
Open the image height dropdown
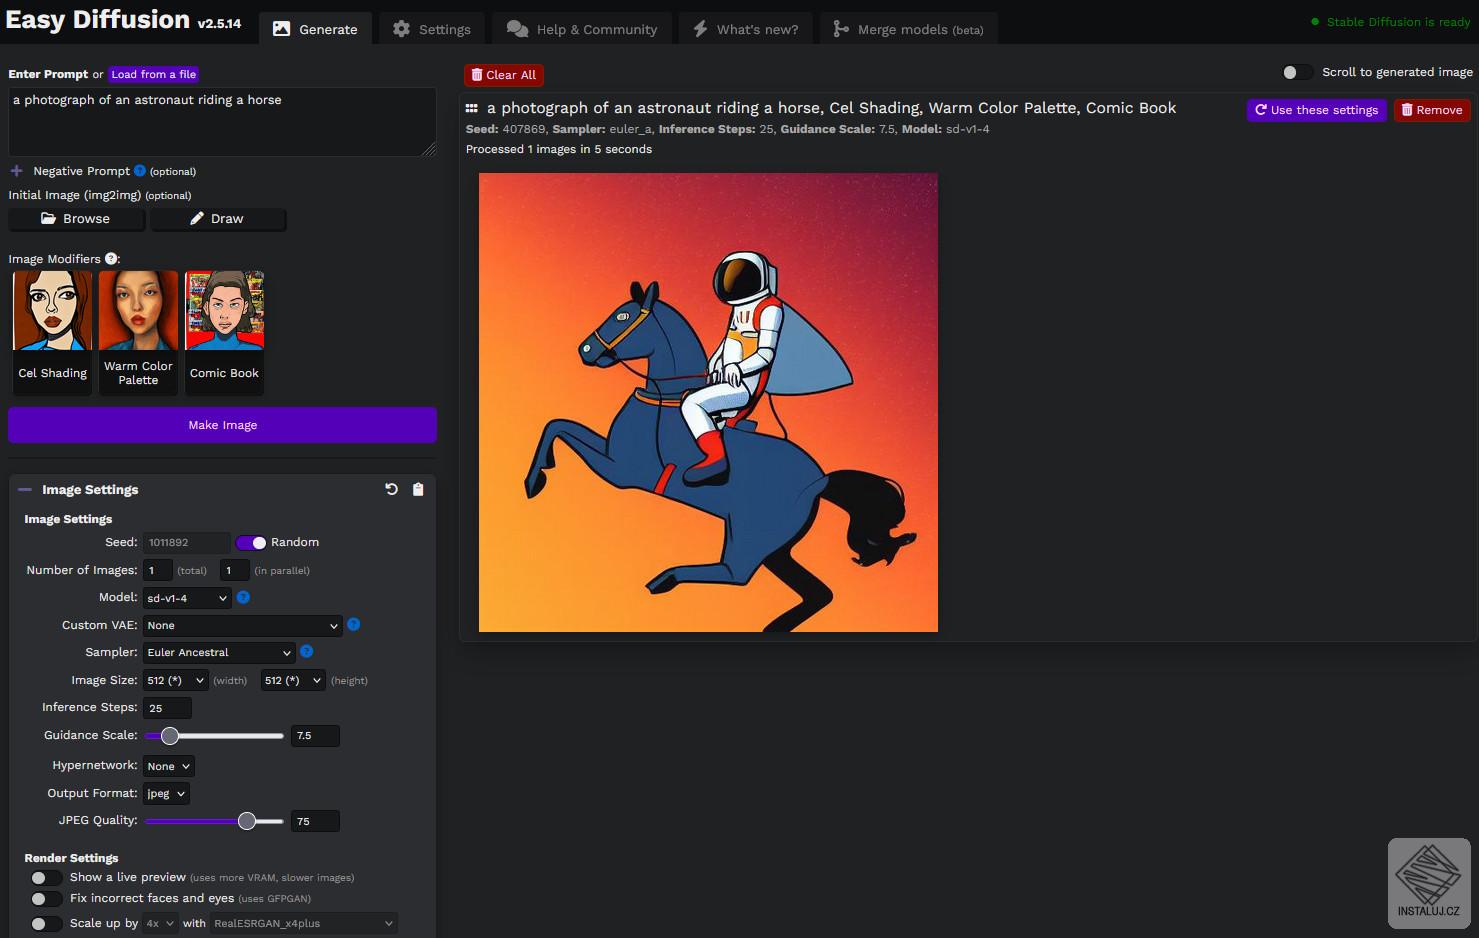293,681
